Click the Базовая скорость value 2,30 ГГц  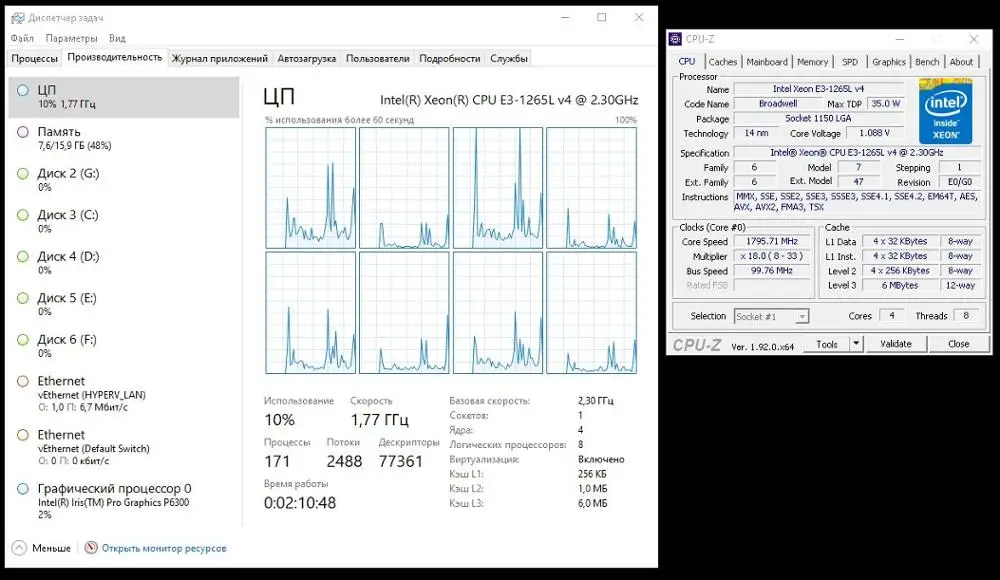pos(596,401)
